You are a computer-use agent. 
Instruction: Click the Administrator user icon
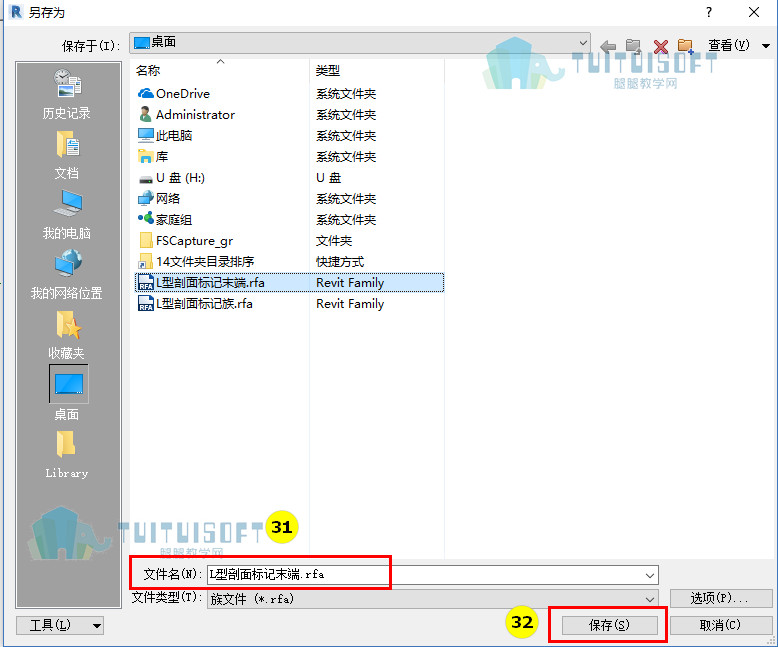145,114
